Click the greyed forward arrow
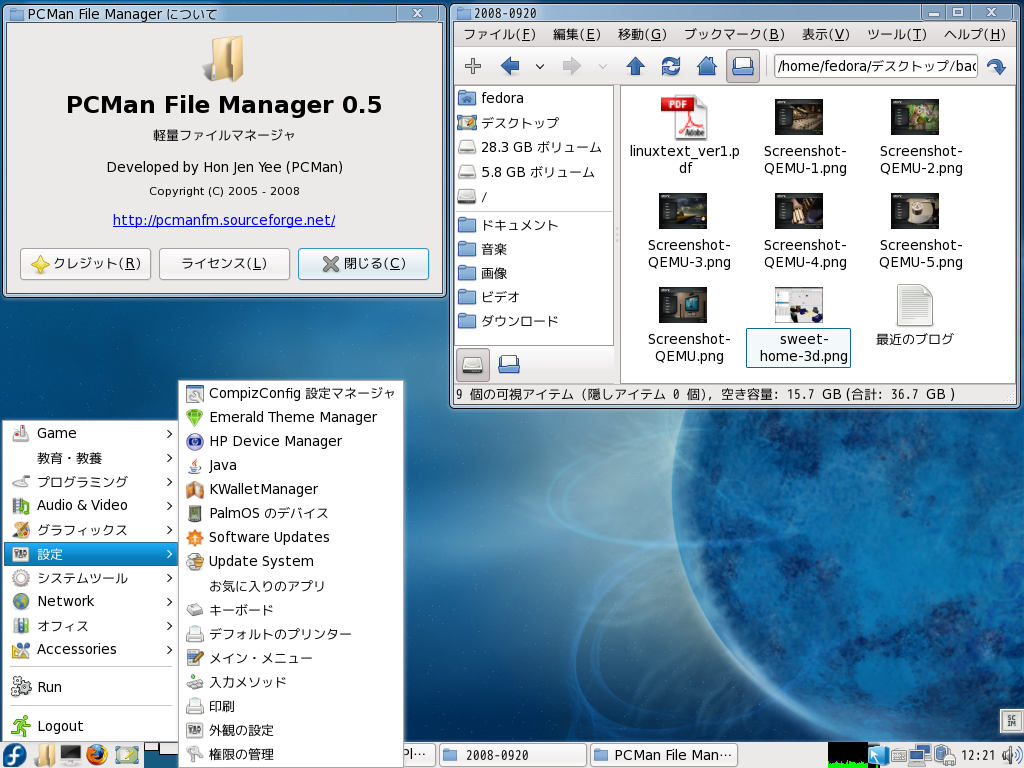1024x768 pixels. [571, 66]
